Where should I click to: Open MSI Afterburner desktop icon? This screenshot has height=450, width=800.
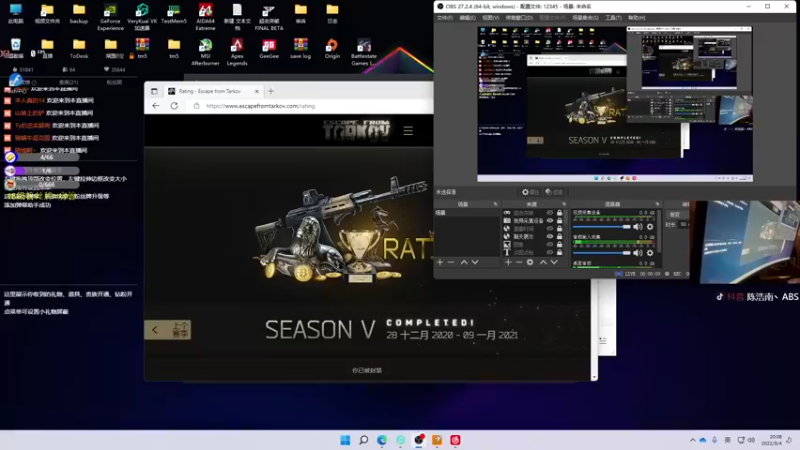tap(205, 52)
